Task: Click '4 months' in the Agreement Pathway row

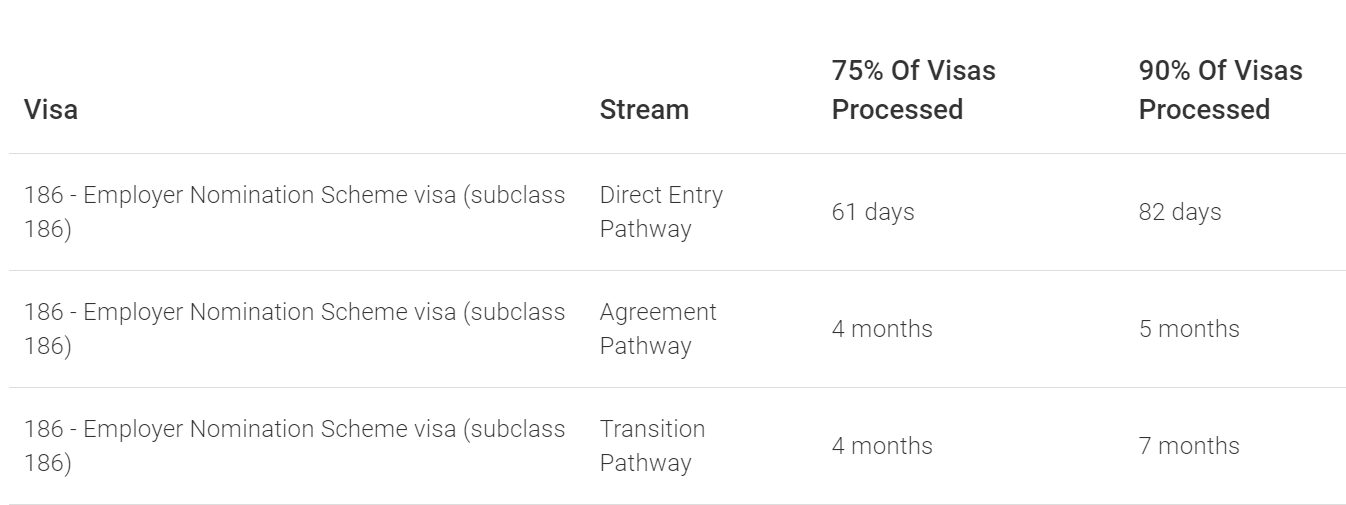Action: (882, 329)
